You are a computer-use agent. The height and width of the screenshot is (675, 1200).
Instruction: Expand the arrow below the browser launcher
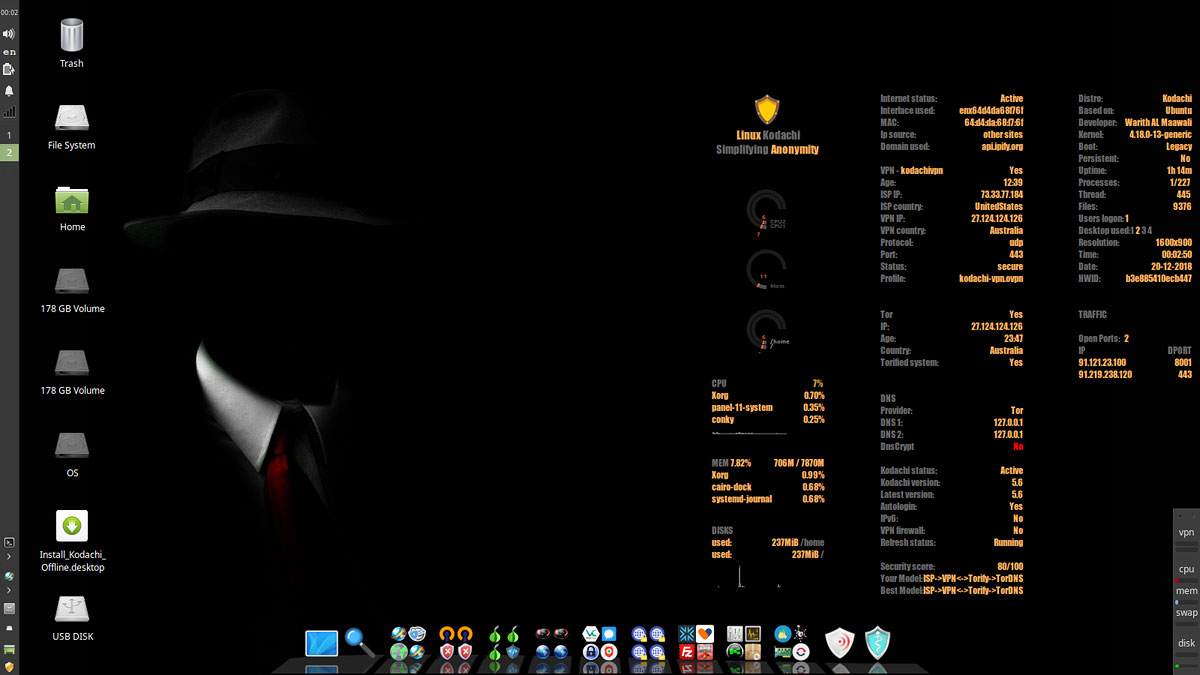[x=9, y=591]
